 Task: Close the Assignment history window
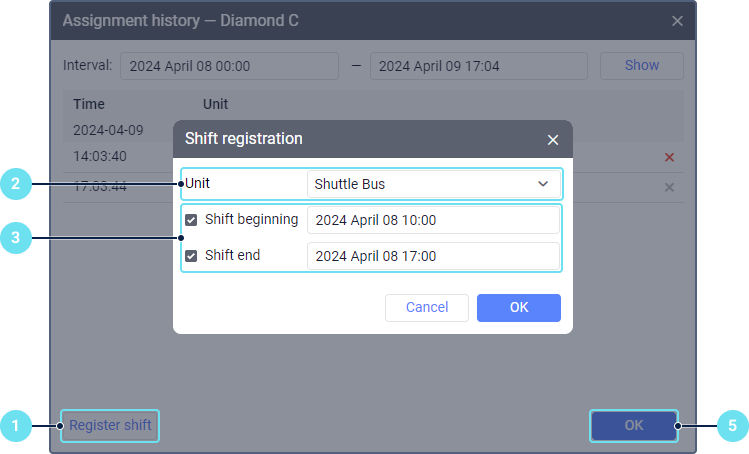pyautogui.click(x=677, y=20)
